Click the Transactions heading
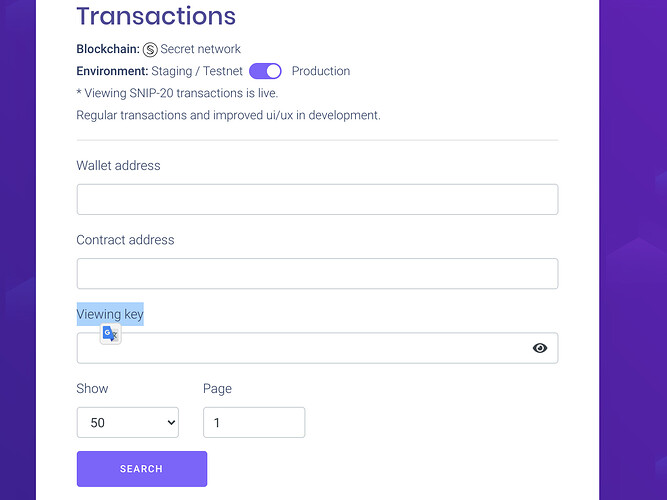The height and width of the screenshot is (500, 667). click(156, 16)
